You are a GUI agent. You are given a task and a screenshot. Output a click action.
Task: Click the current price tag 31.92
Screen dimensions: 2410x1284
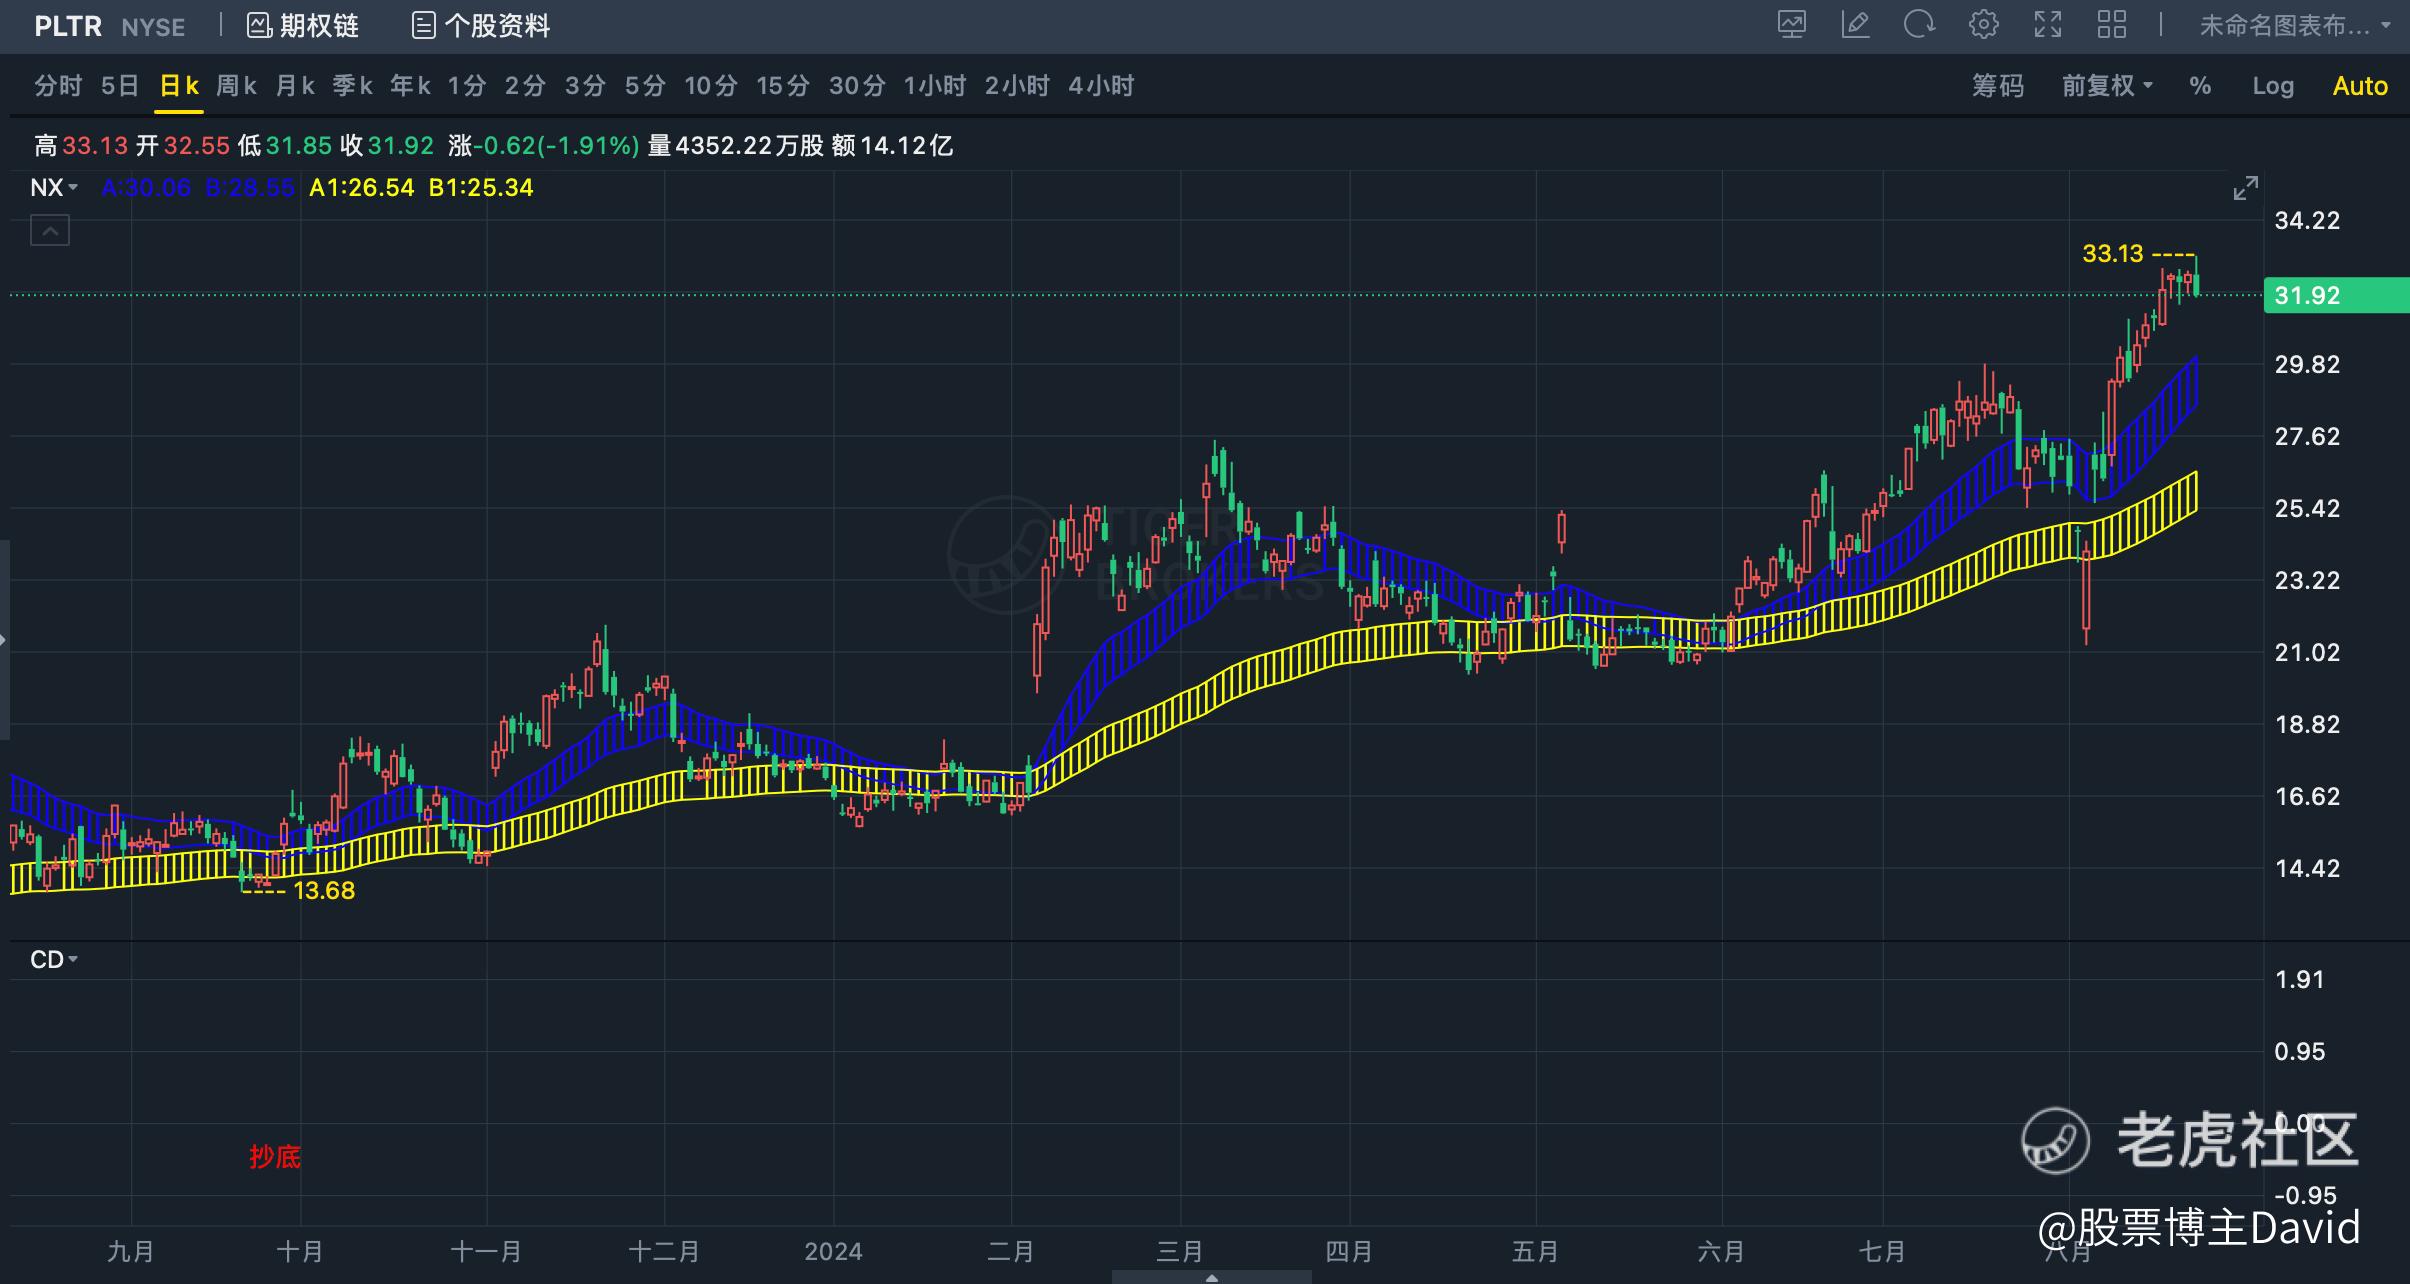click(2336, 296)
